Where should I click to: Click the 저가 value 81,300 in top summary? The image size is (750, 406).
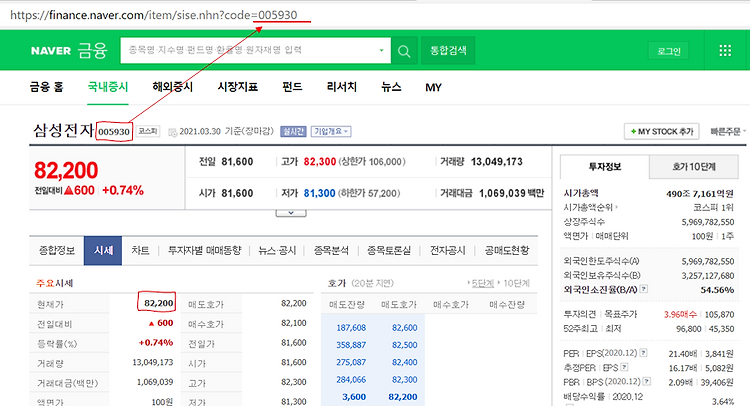tap(320, 193)
